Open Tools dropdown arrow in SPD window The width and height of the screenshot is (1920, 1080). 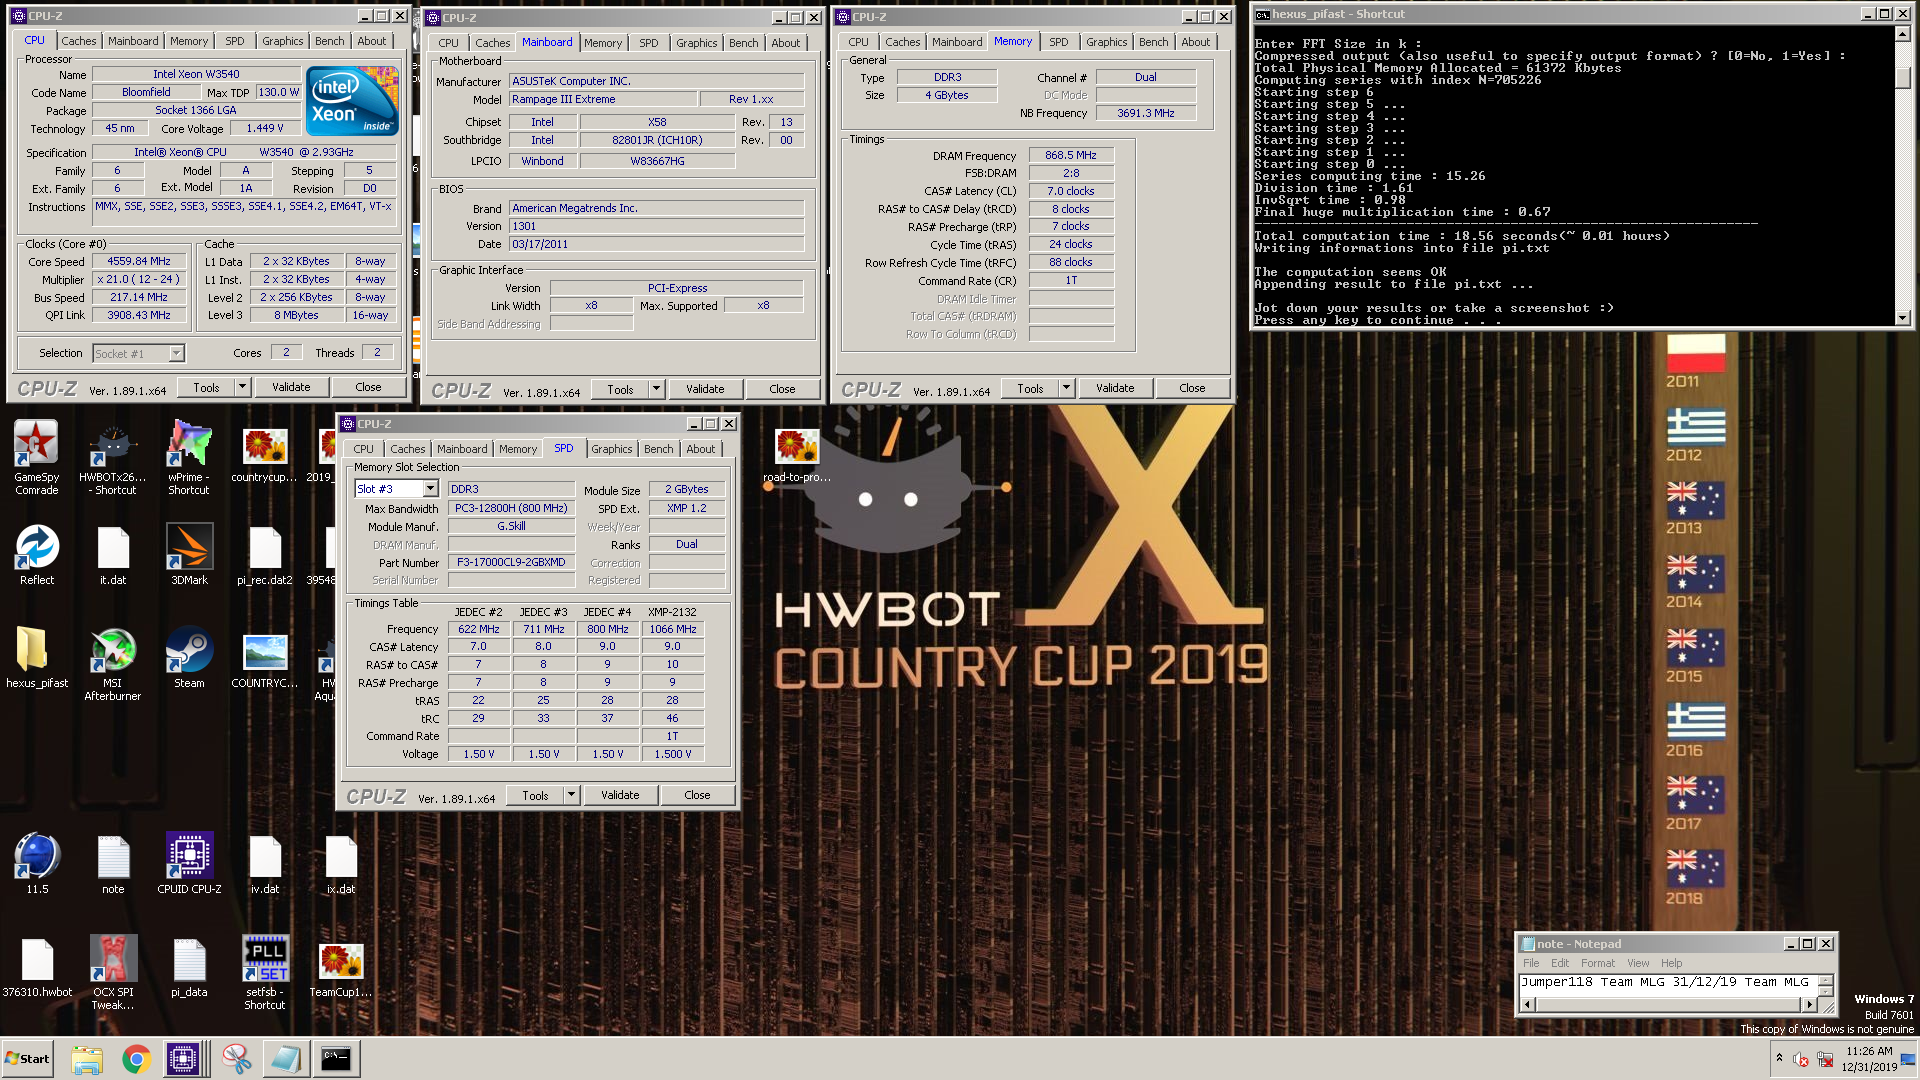571,795
